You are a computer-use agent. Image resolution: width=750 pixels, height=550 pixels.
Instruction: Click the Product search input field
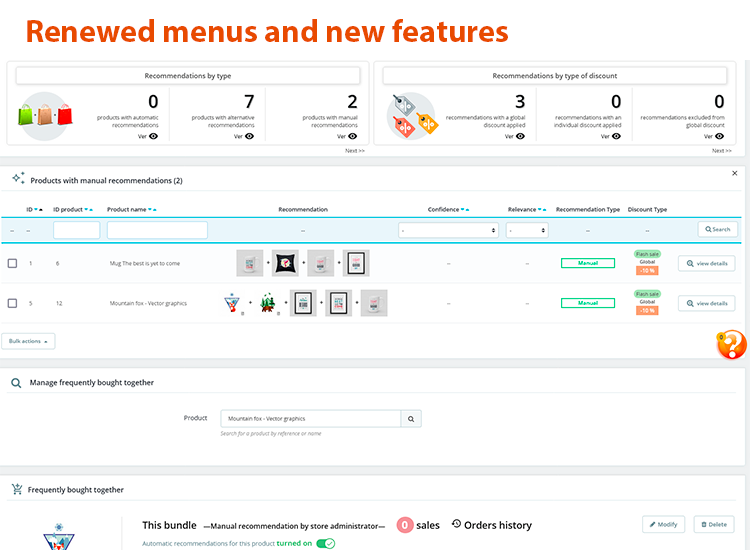click(x=310, y=418)
